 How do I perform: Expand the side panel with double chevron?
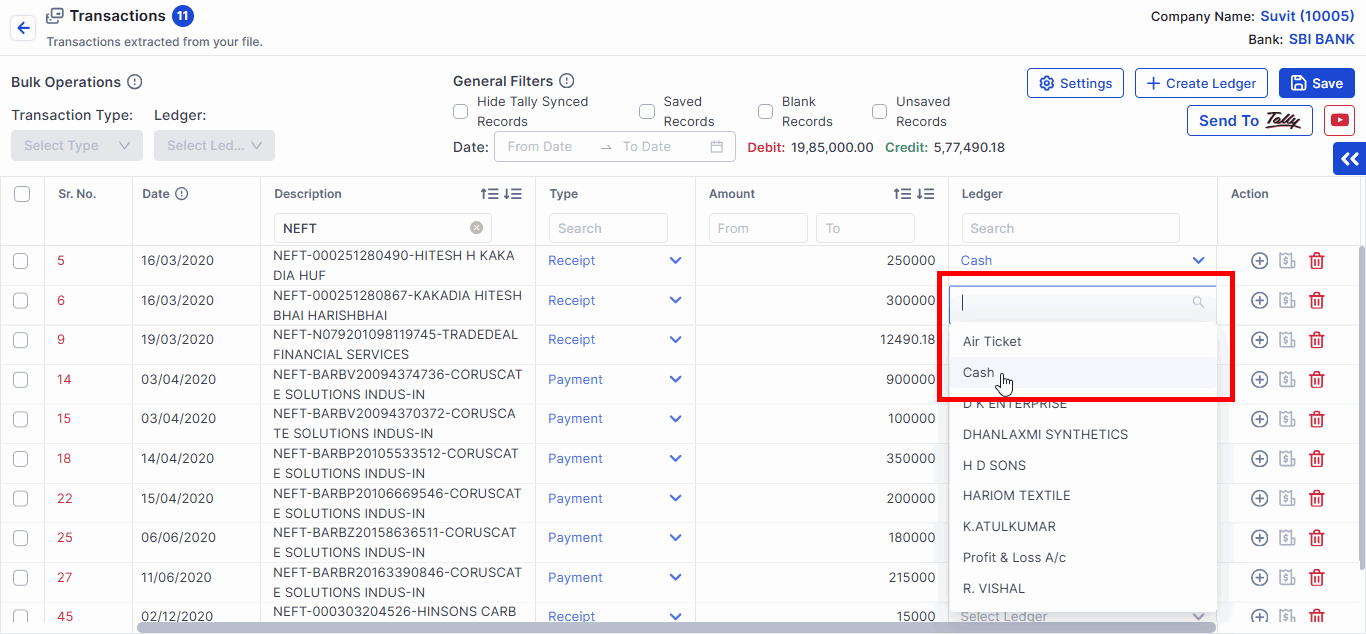click(x=1349, y=159)
